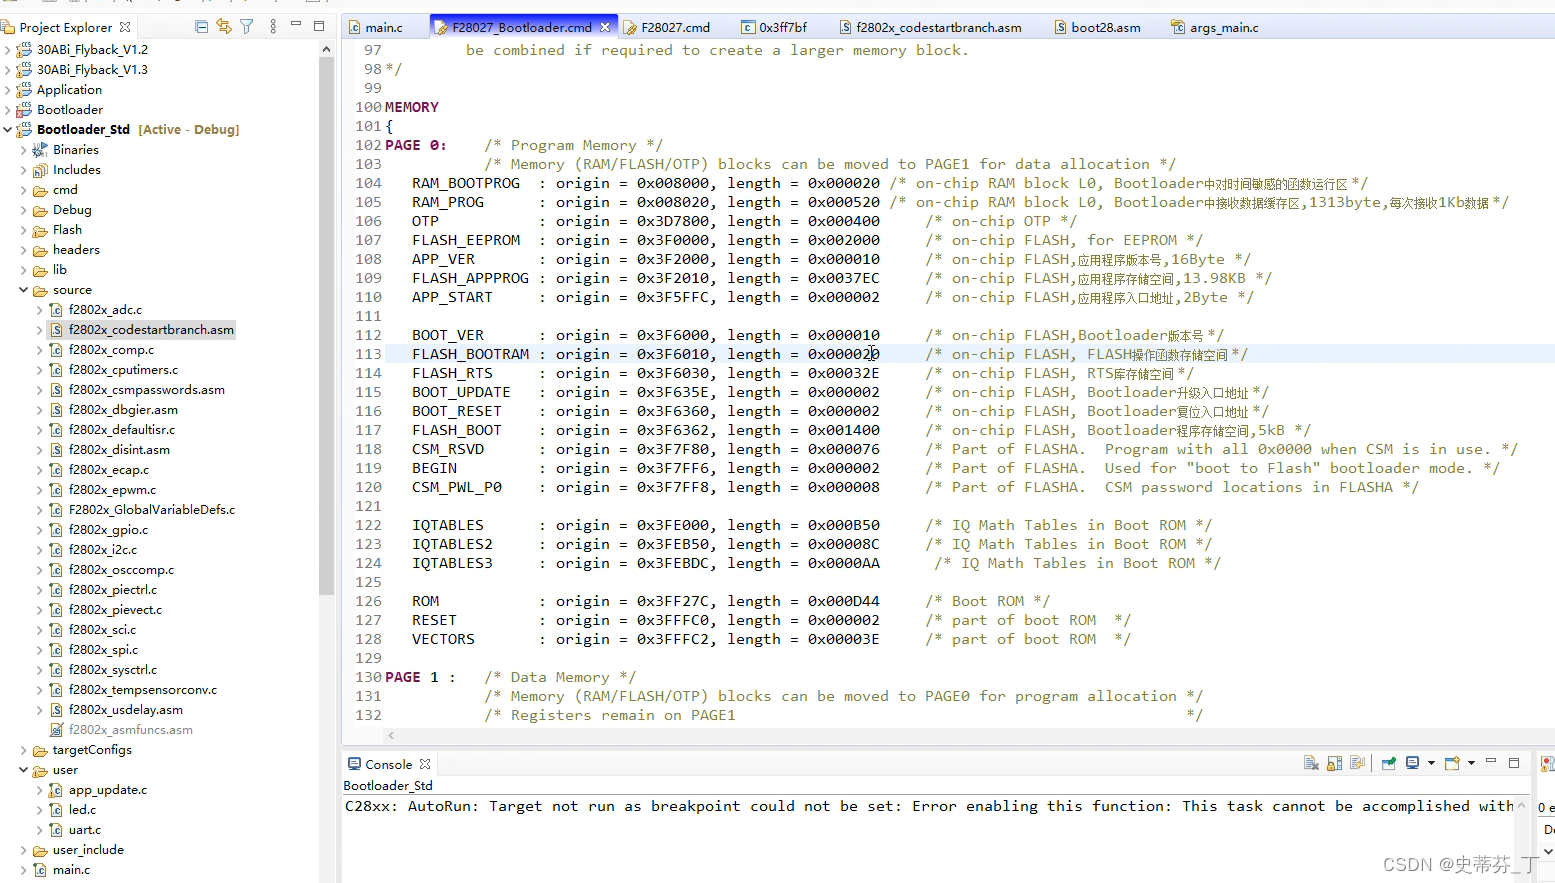Screen dimensions: 1555x883
Task: Maximize the Project Explorer panel
Action: click(x=319, y=25)
